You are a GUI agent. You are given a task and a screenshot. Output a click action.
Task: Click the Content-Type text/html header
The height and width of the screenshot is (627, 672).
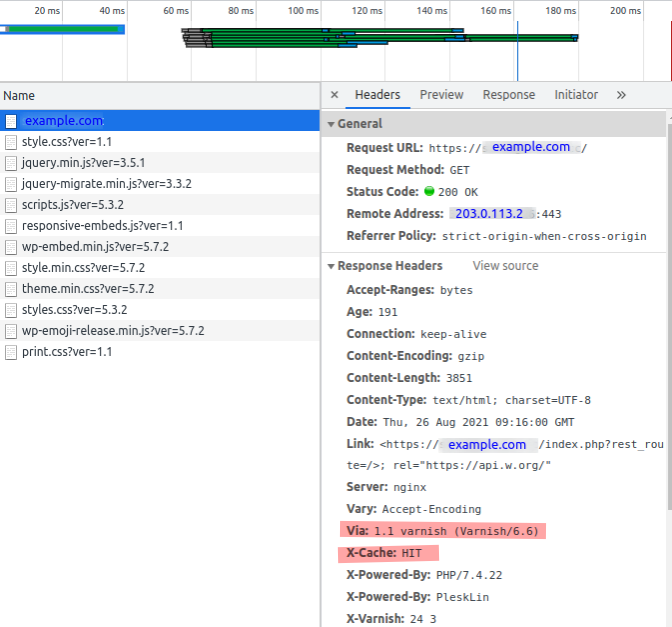click(468, 400)
